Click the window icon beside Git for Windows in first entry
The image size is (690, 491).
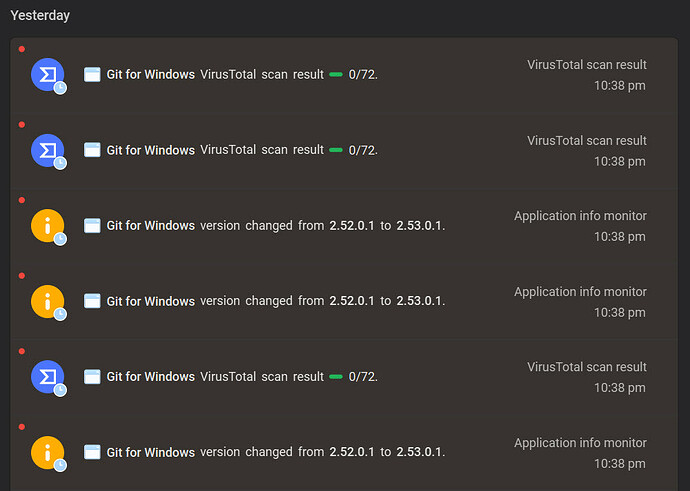tap(92, 75)
